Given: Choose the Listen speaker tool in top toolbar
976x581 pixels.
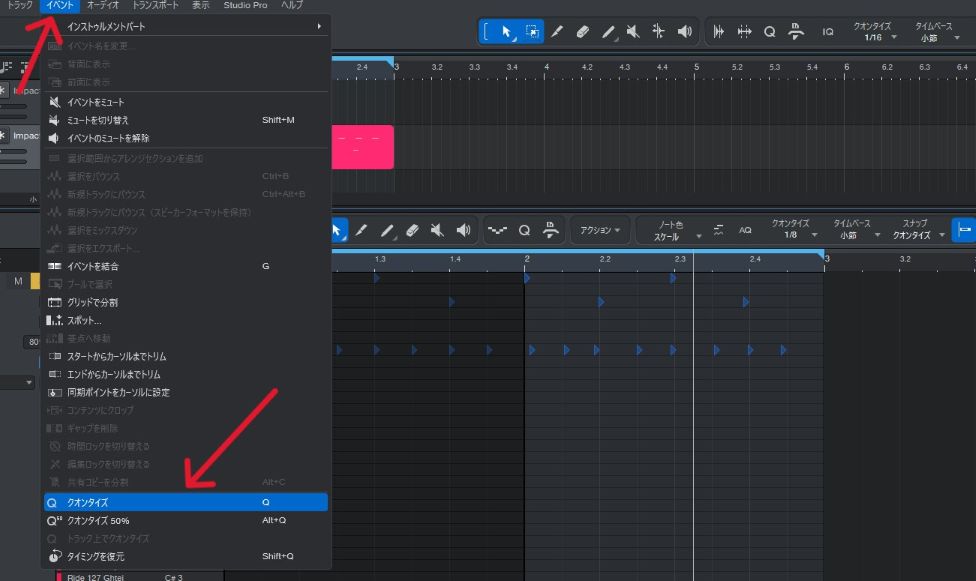Looking at the screenshot, I should (684, 32).
